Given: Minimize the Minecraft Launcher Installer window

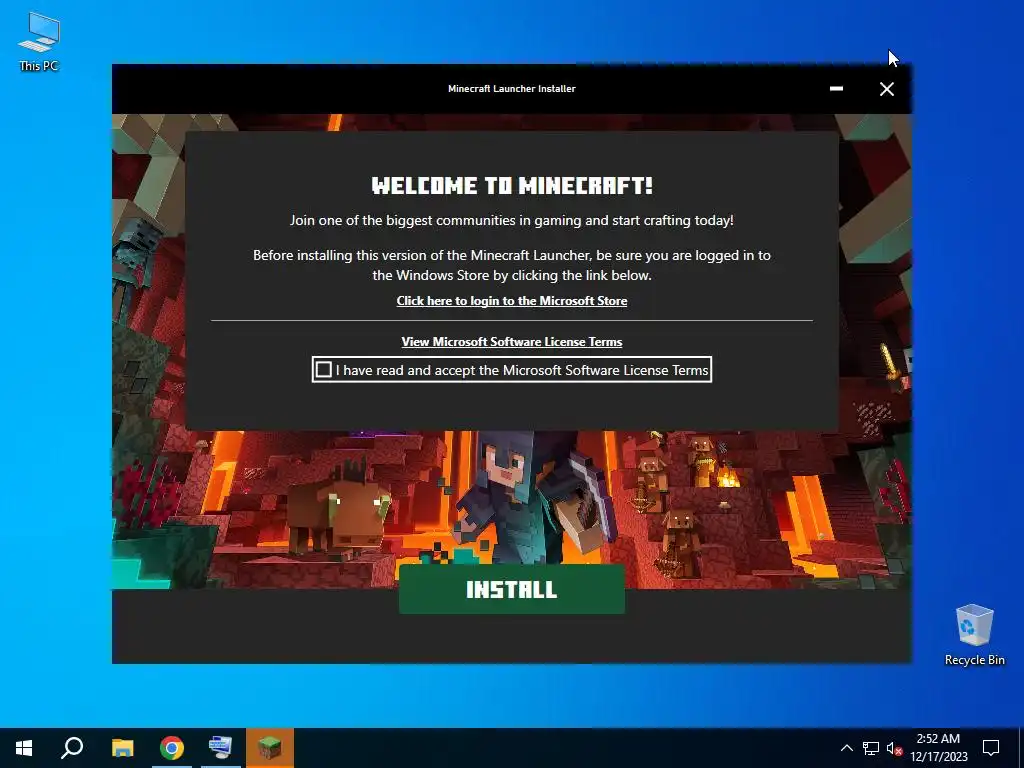Looking at the screenshot, I should click(836, 89).
